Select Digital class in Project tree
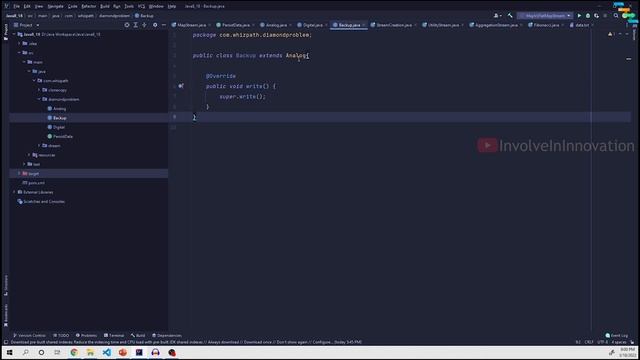640x360 pixels. point(56,127)
